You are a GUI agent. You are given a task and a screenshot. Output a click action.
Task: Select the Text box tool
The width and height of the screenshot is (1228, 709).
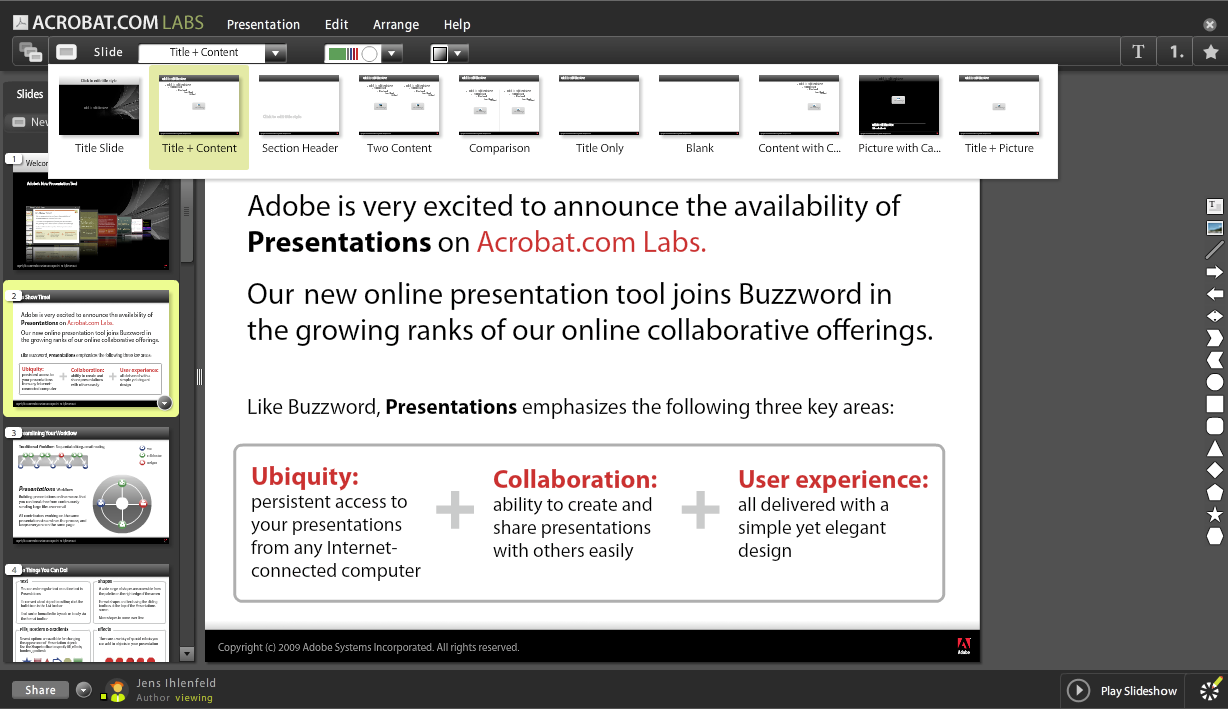click(x=1214, y=204)
